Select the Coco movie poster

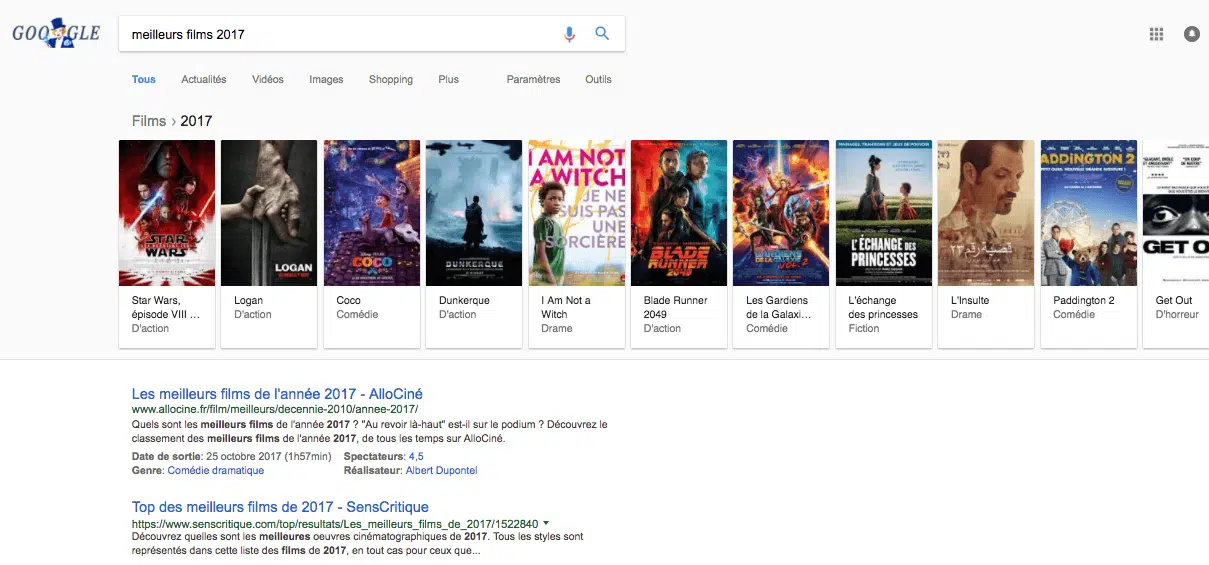[372, 213]
